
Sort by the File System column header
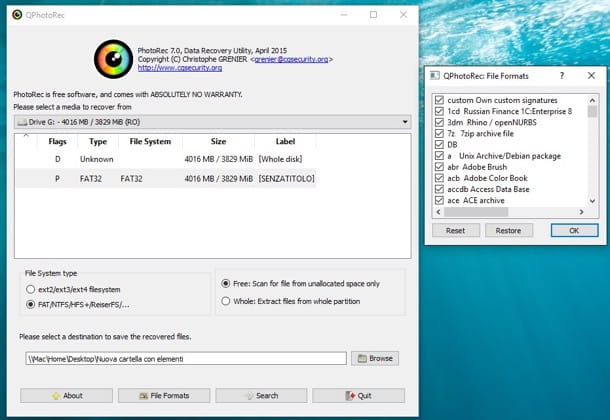150,142
